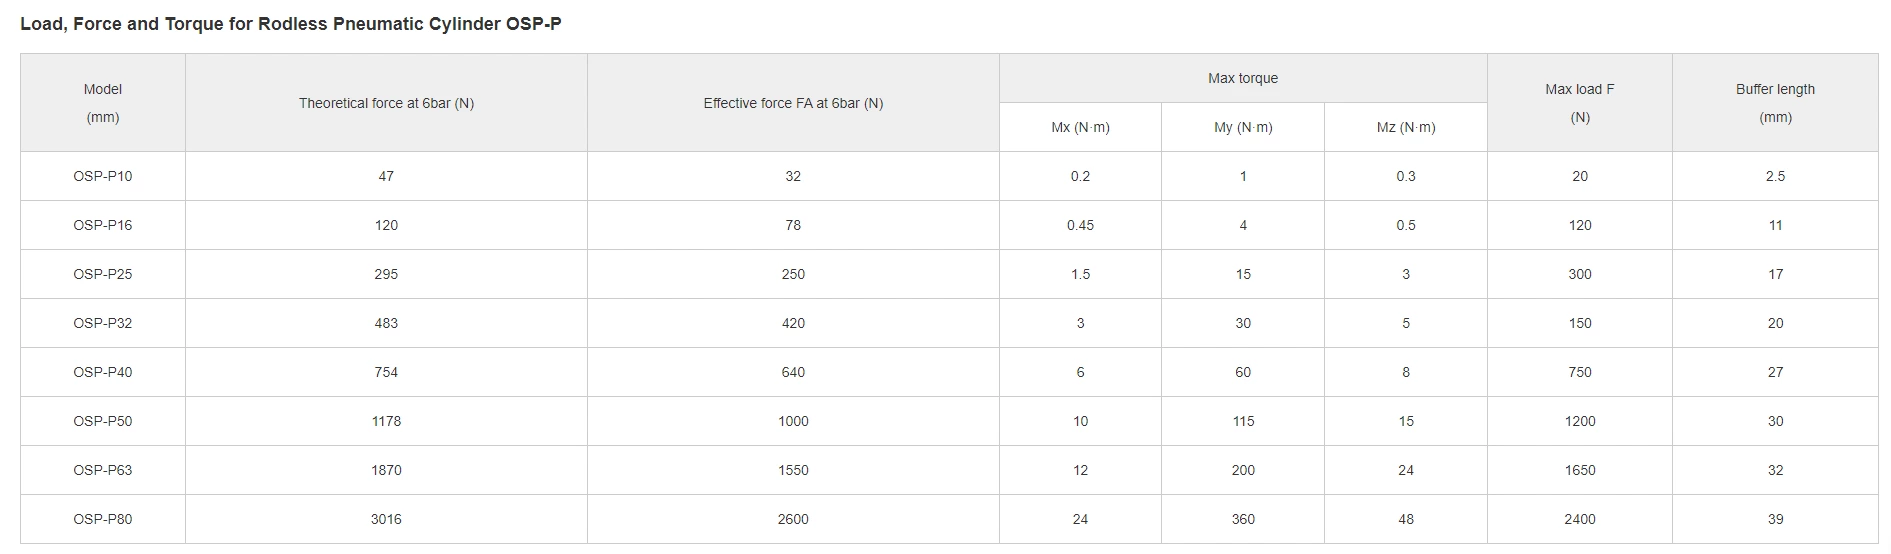Select the 2600 effective force value
This screenshot has width=1891, height=554.
tap(793, 519)
